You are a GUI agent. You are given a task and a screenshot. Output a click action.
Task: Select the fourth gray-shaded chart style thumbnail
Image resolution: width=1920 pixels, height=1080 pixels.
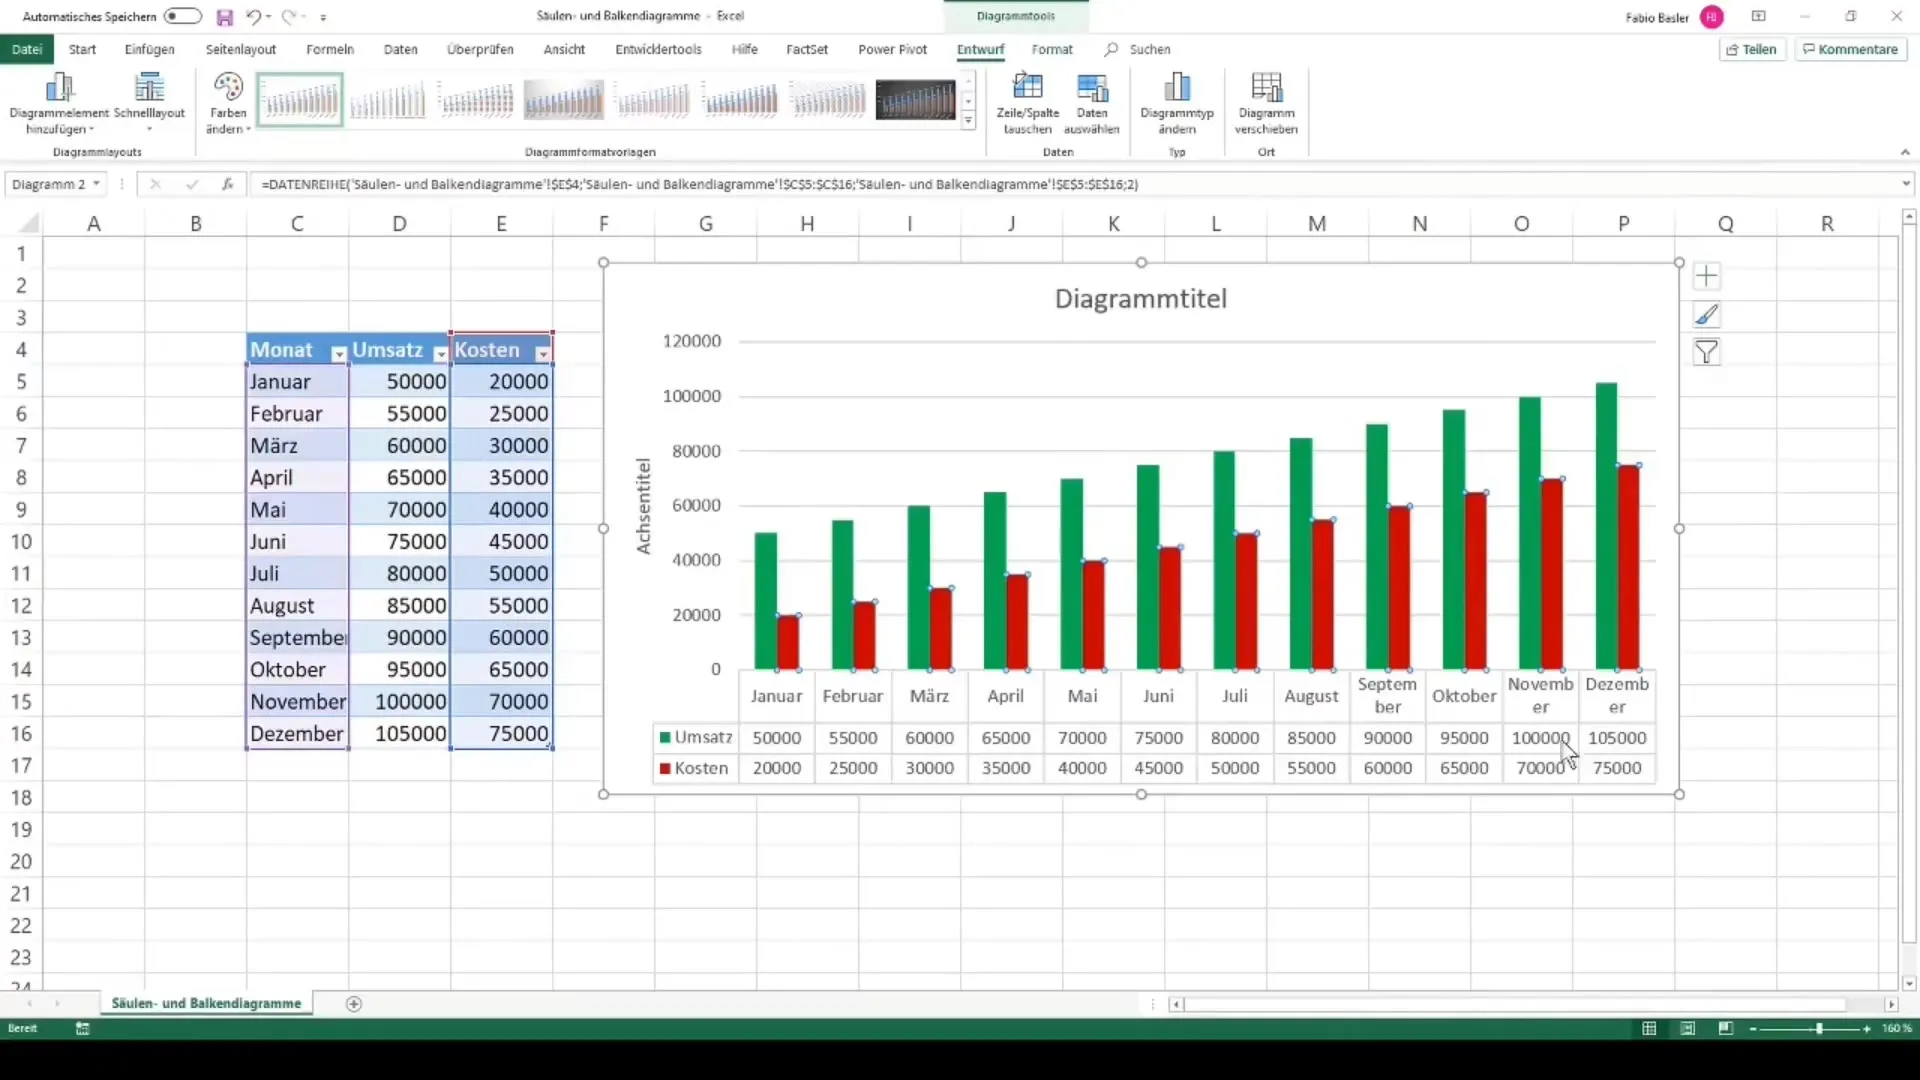[563, 100]
